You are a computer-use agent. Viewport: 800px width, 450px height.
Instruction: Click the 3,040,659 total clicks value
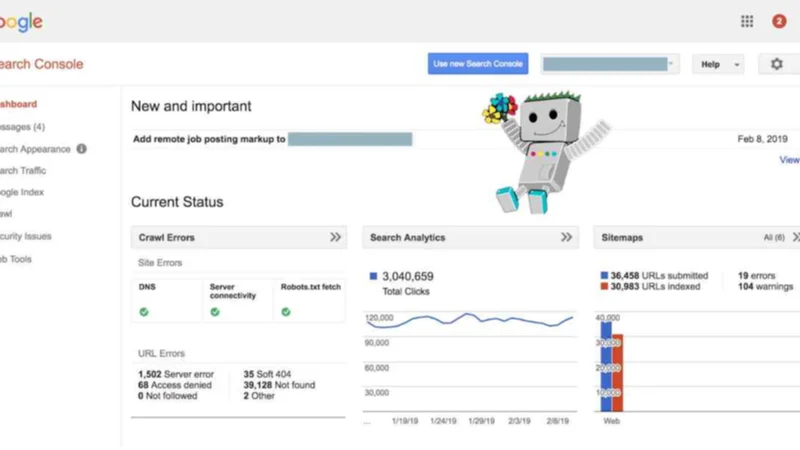[408, 277]
